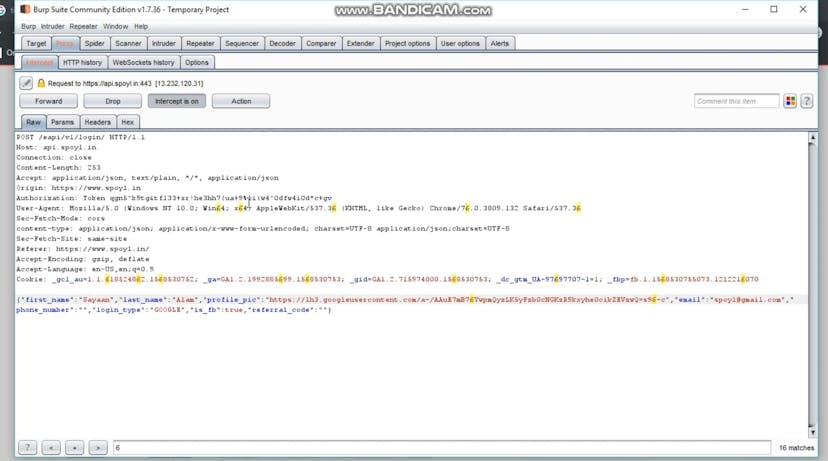Click the Content-Length header line

[58, 167]
